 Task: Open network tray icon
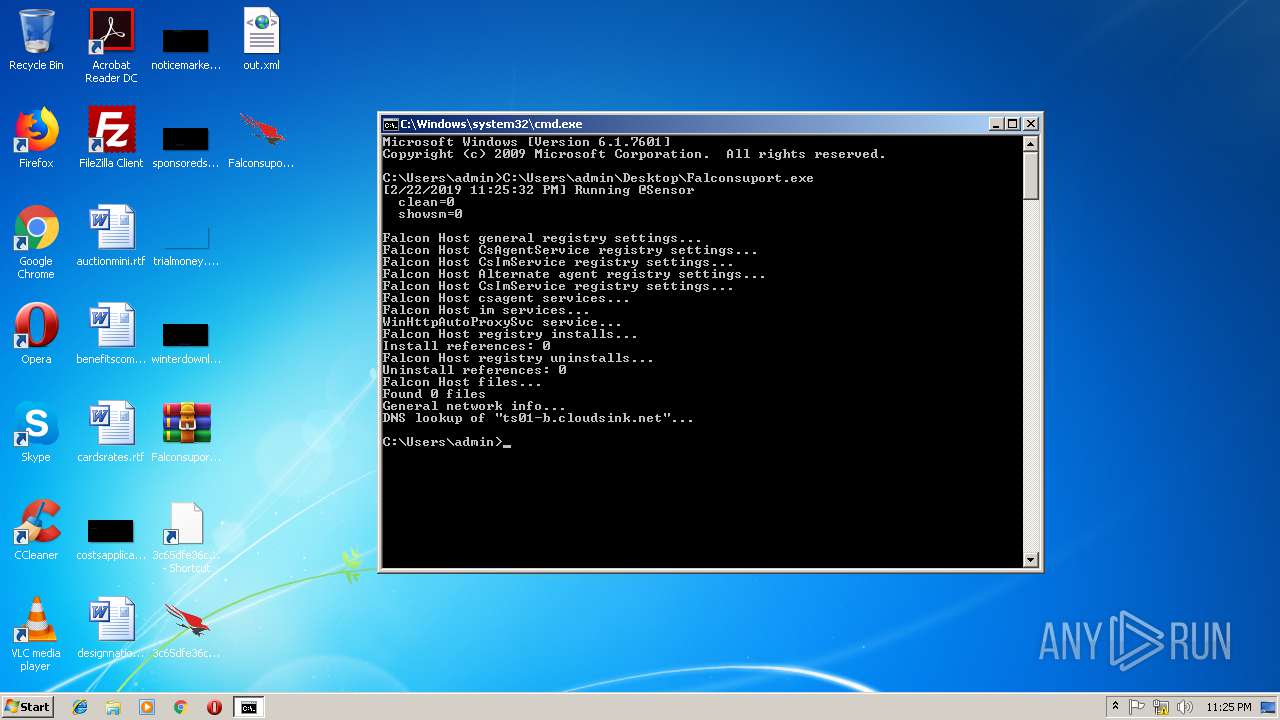[x=1161, y=707]
